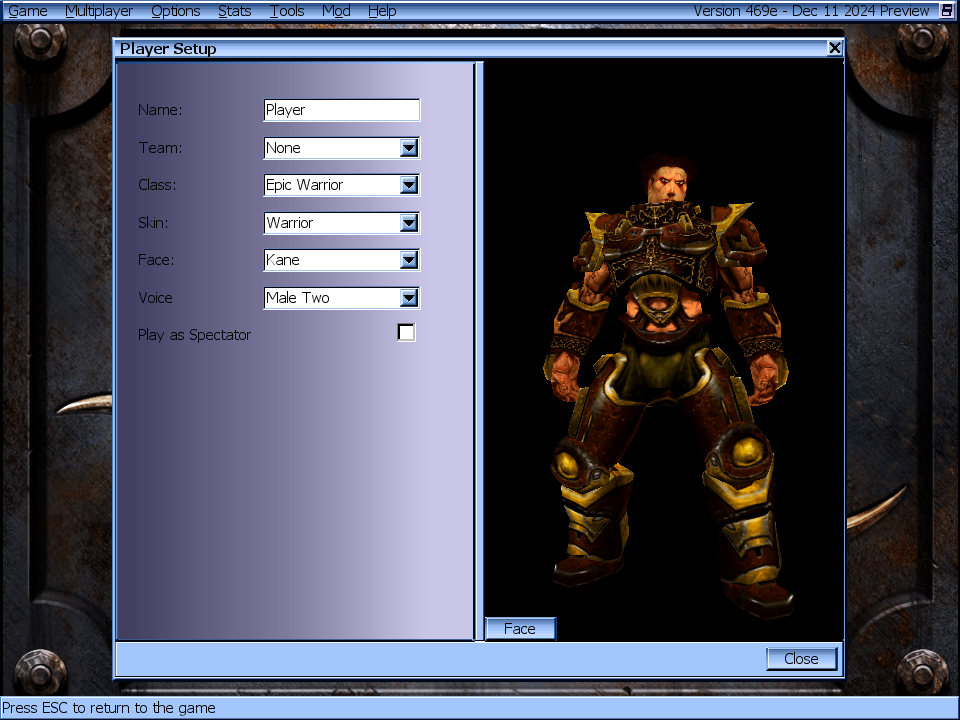Click the 3D player model preview

[664, 350]
